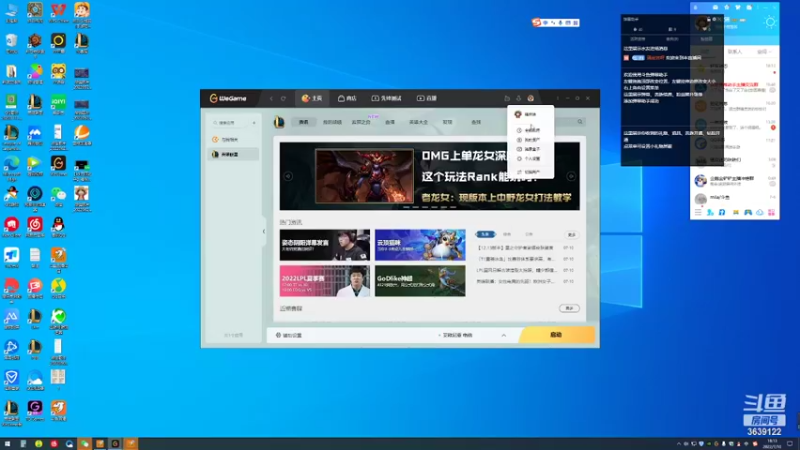Open the mila chat row in the QQ list

(x=735, y=198)
